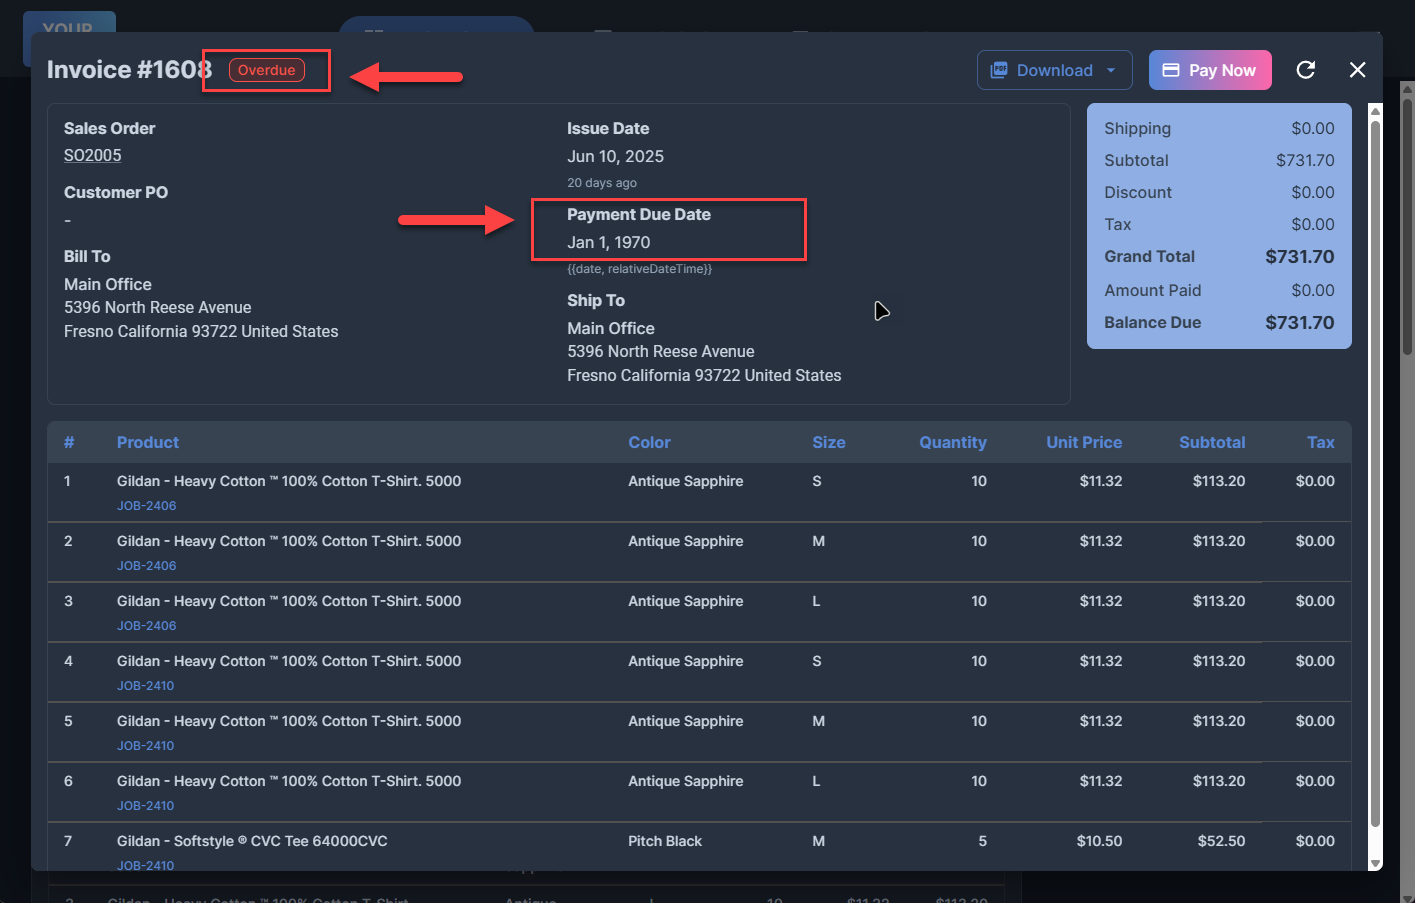The height and width of the screenshot is (903, 1415).
Task: Click the Overdue status badge
Action: coord(266,70)
